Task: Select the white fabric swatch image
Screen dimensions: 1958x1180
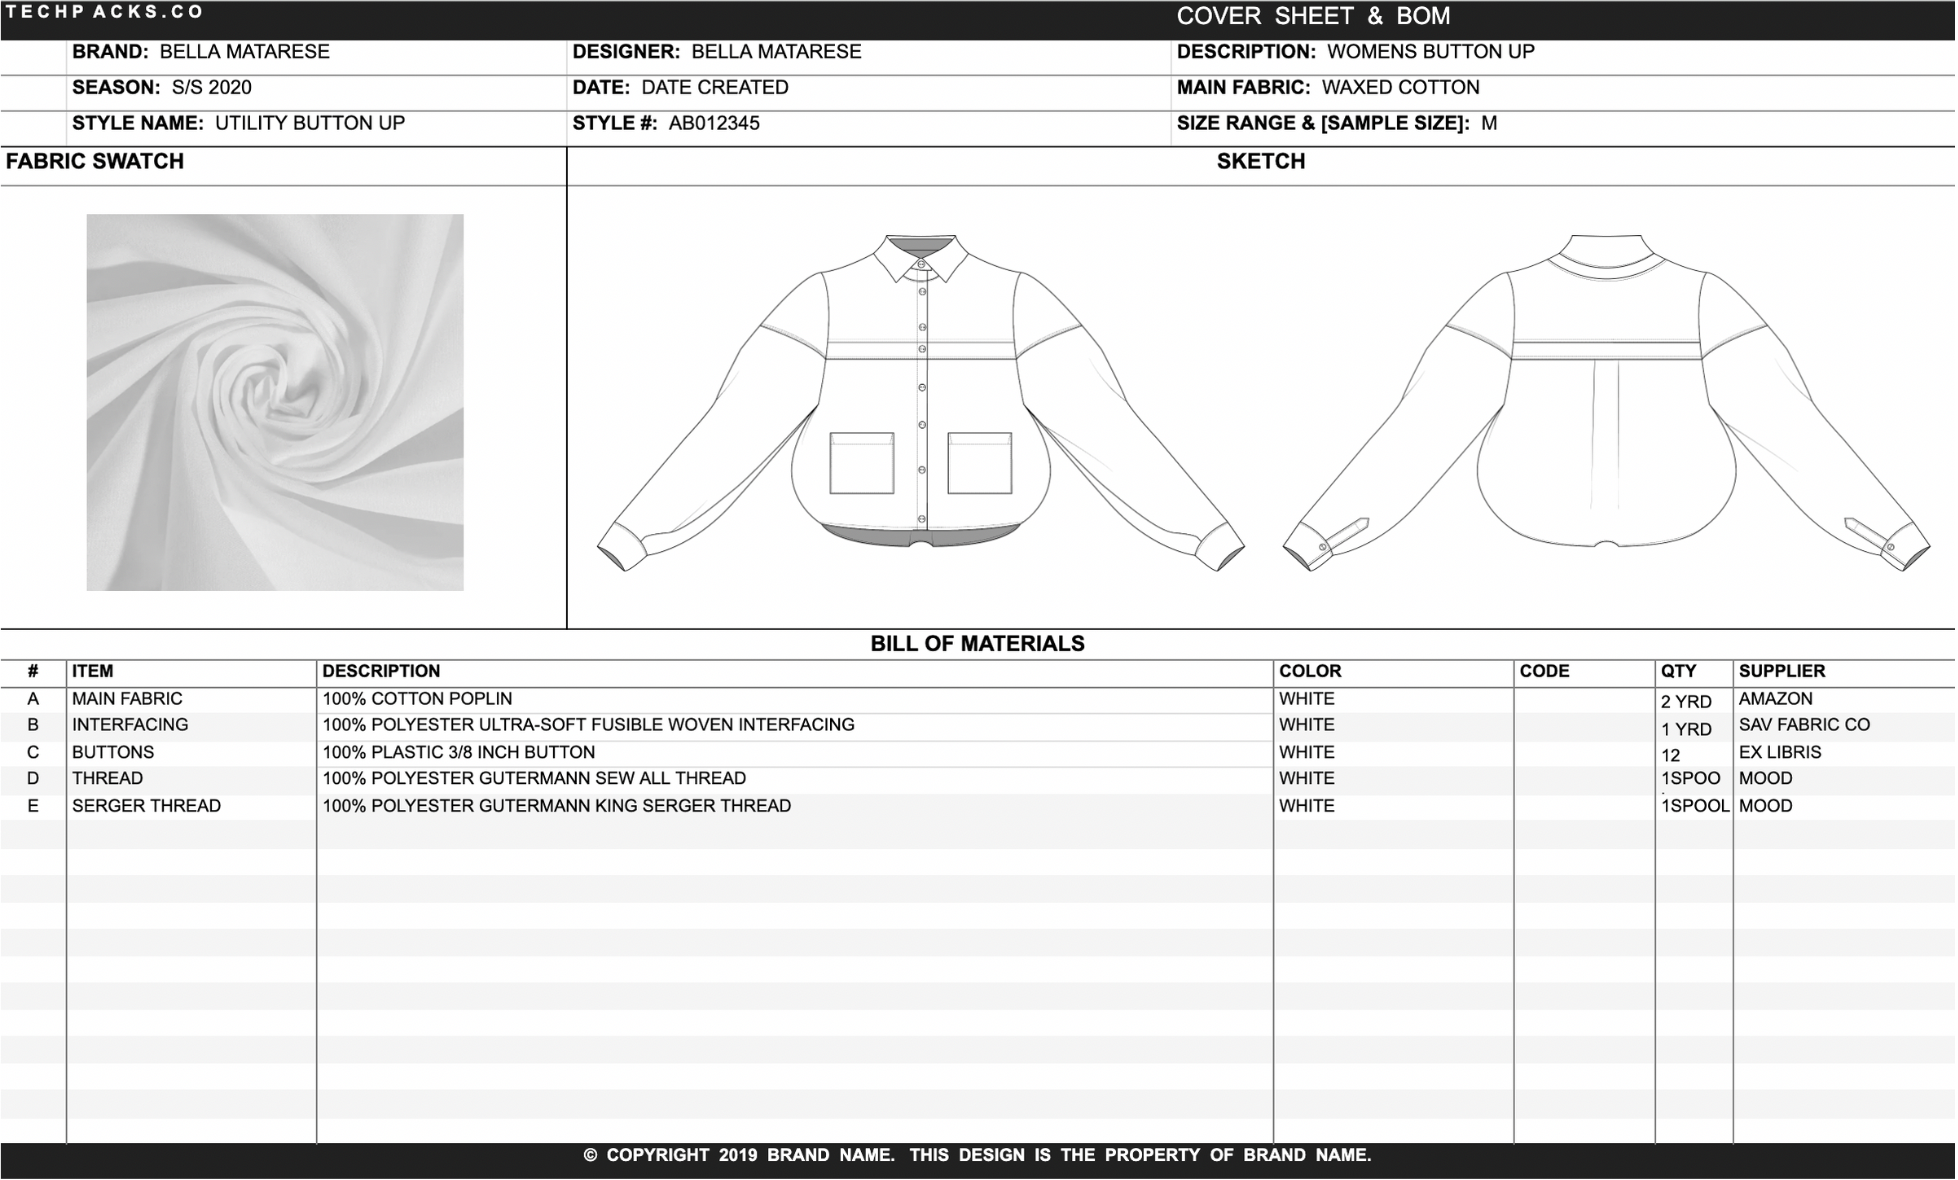Action: tap(275, 402)
